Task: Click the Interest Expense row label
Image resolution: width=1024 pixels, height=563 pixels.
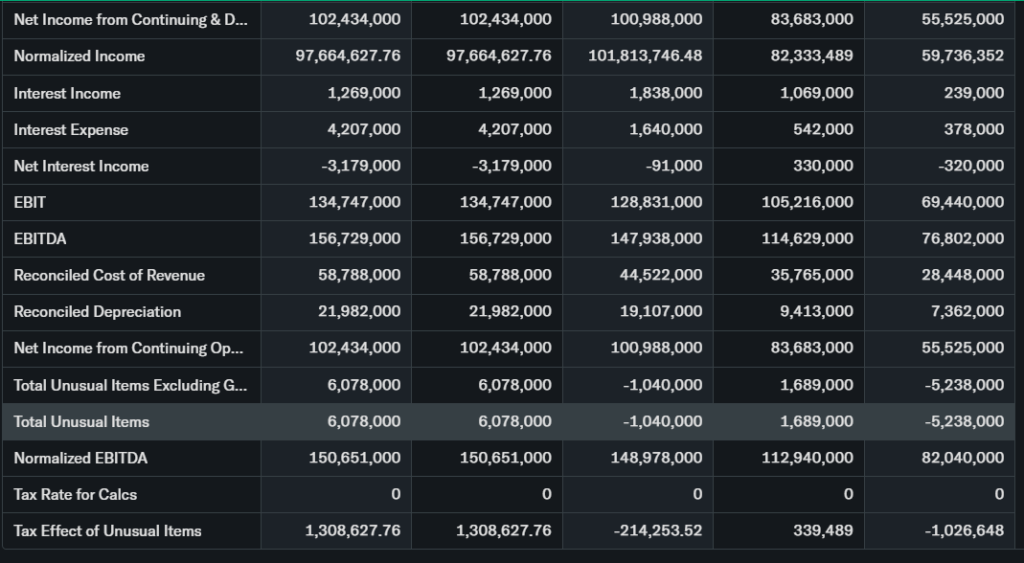Action: pyautogui.click(x=71, y=130)
